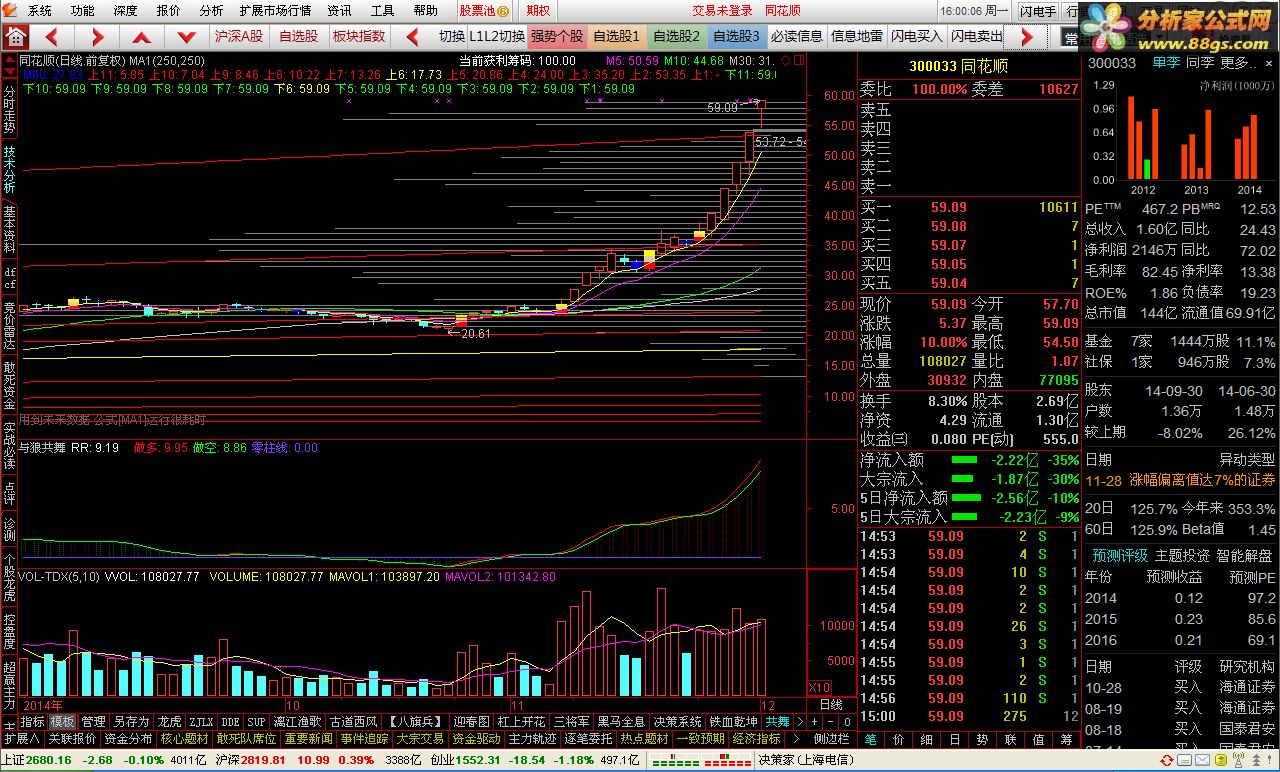
Task: Switch to the 主题投资 tab
Action: pyautogui.click(x=1182, y=556)
